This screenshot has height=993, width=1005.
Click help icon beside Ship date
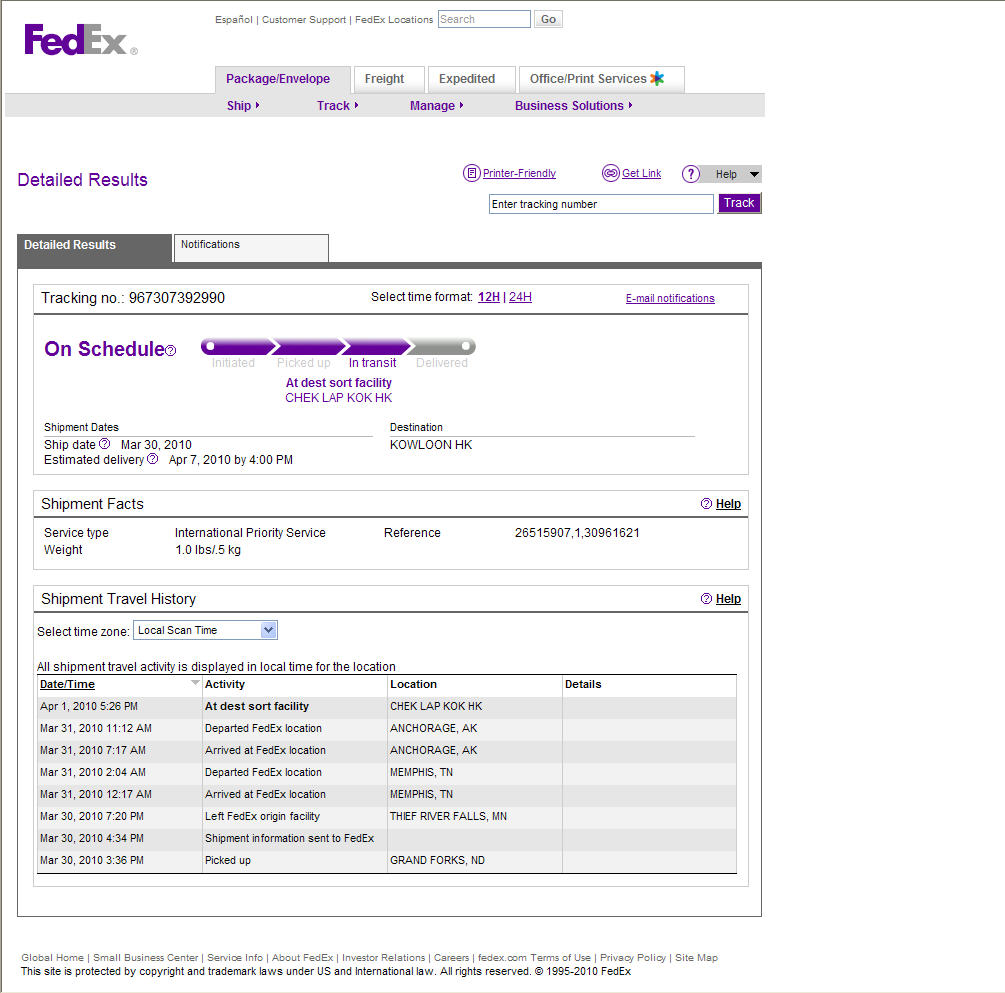(x=104, y=444)
